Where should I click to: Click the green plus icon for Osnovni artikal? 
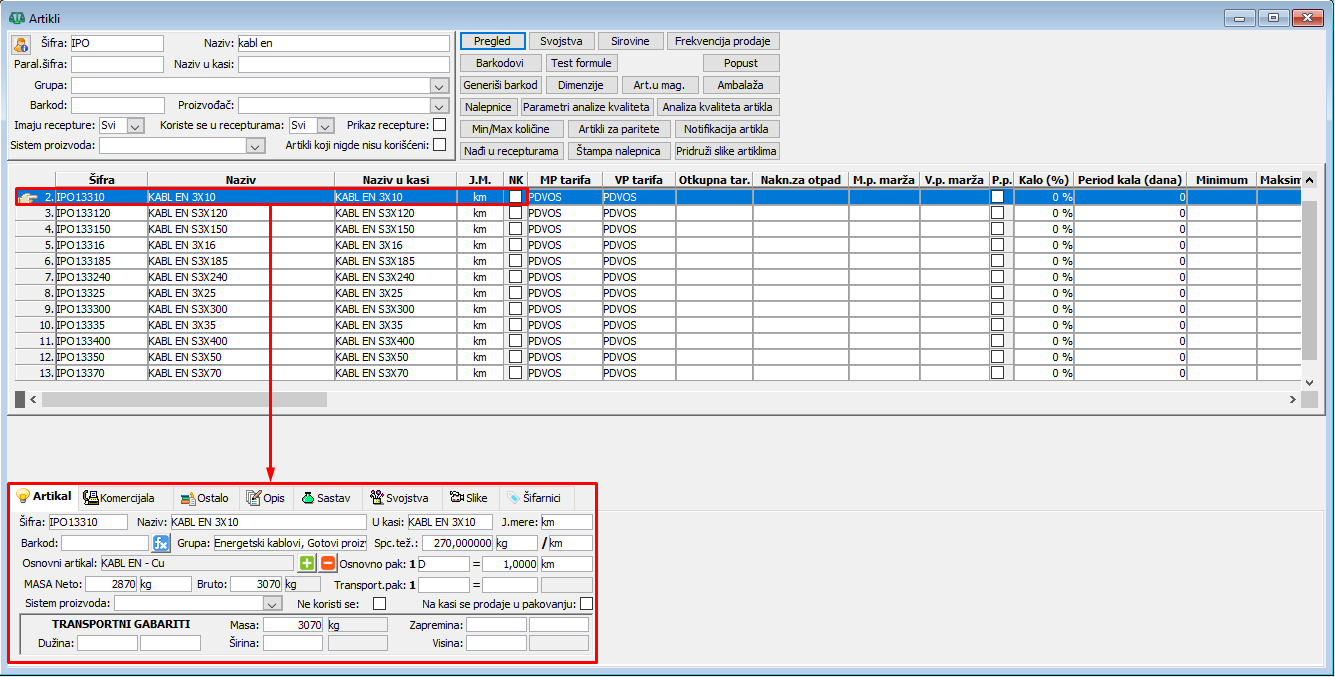(308, 564)
